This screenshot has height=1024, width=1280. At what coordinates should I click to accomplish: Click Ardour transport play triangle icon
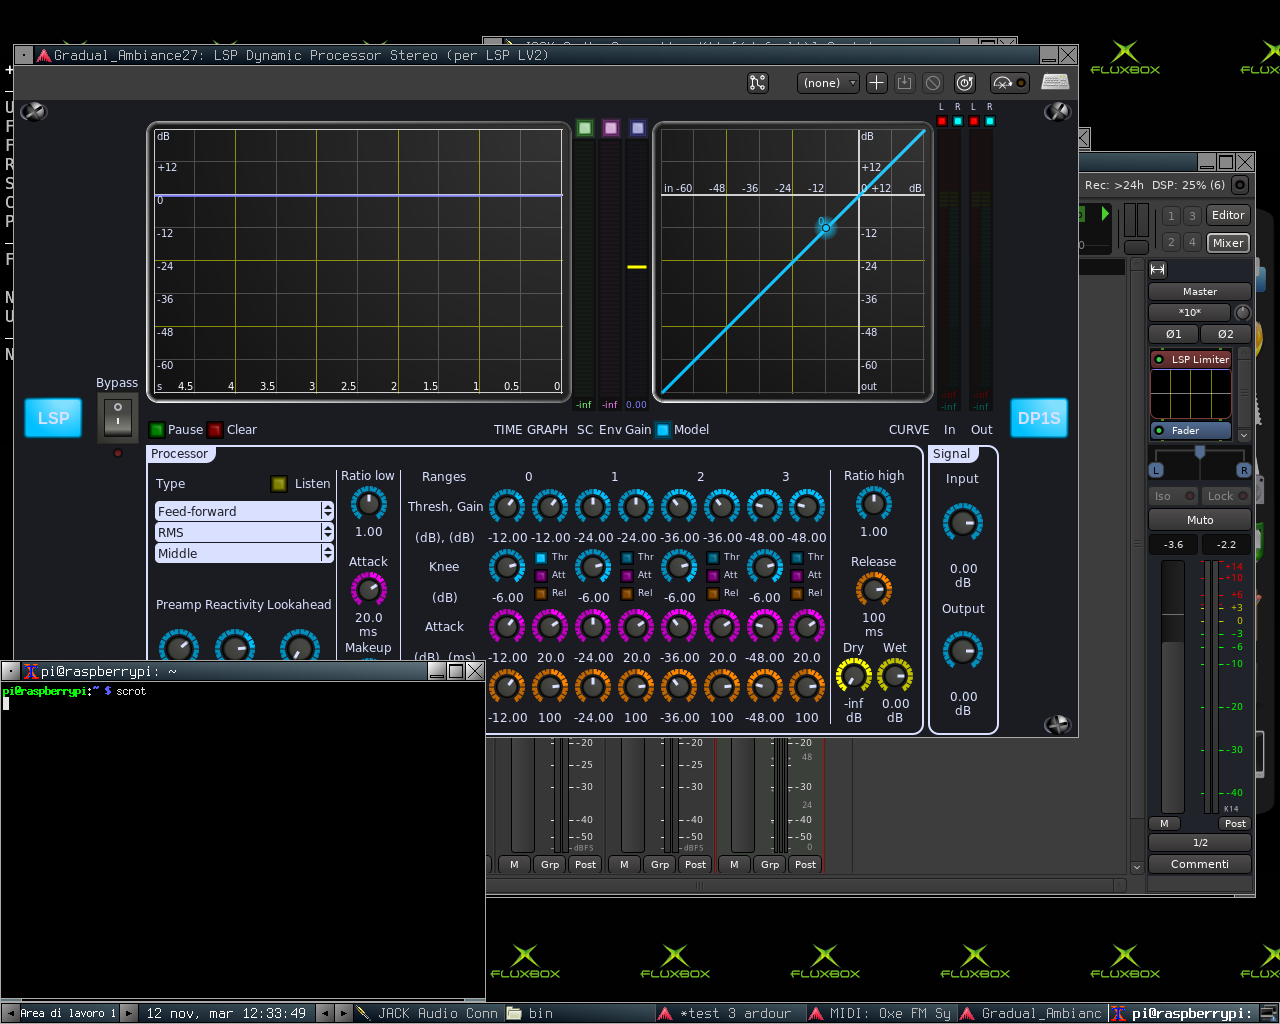tap(1105, 213)
